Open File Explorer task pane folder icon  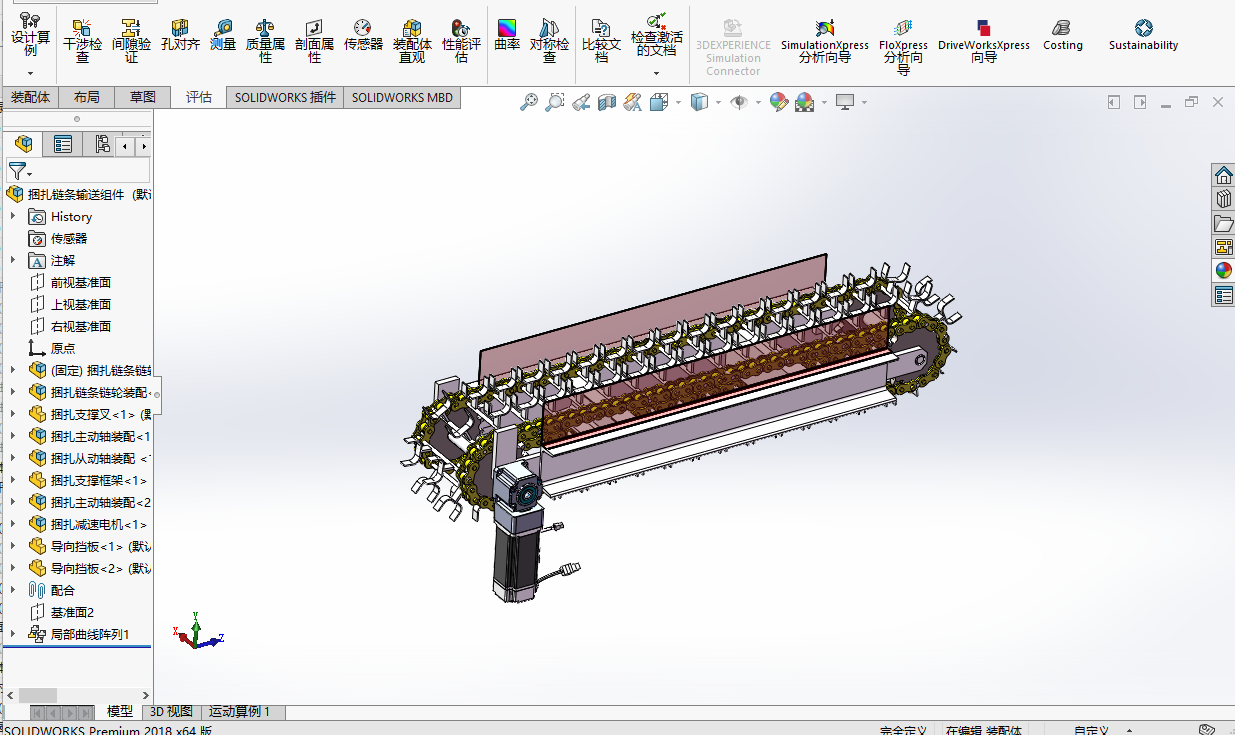[x=1224, y=223]
